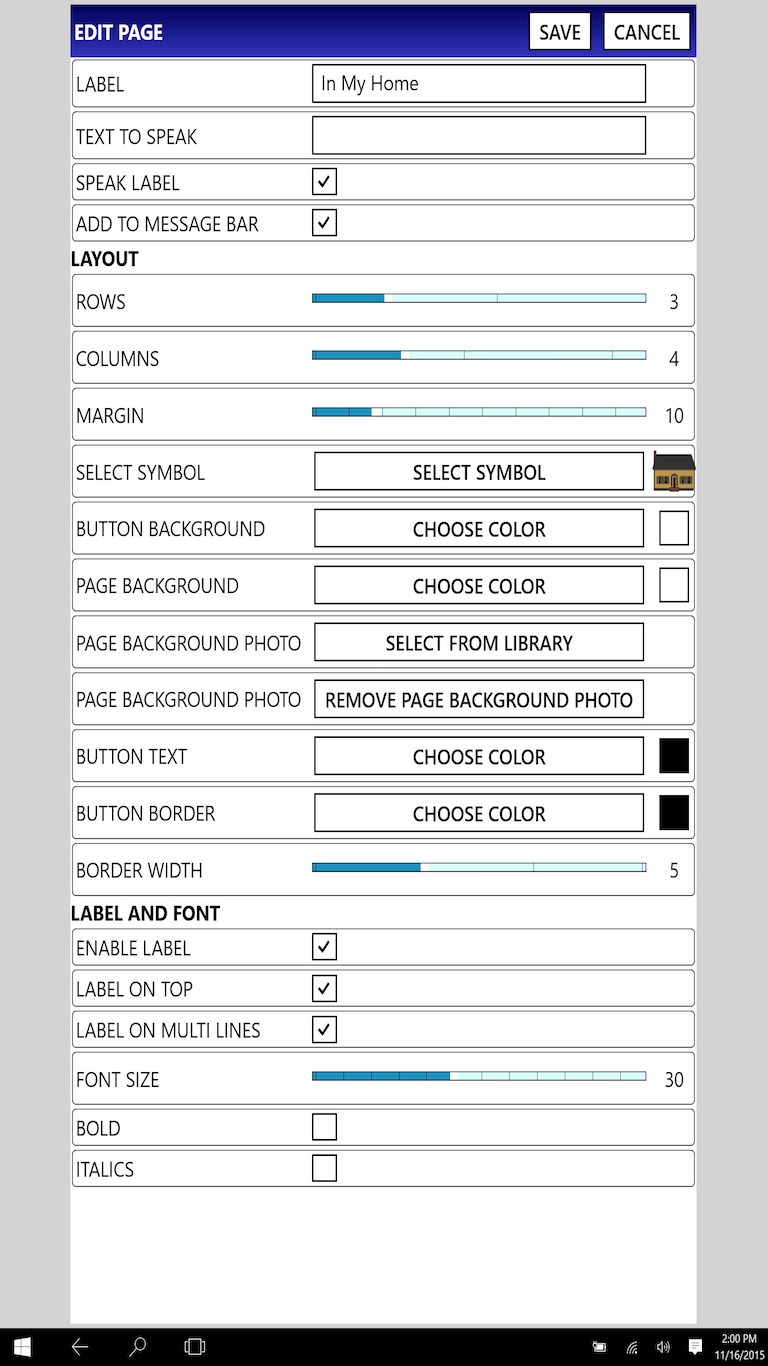768x1366 pixels.
Task: Open the Windows Start menu
Action: [21, 1346]
